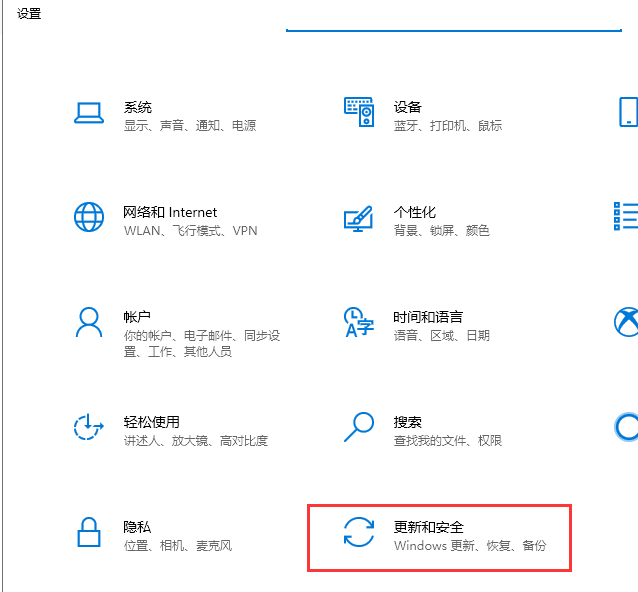Screen dimensions: 638x592
Task: Click the padlock icon for 隐私
Action: (89, 533)
